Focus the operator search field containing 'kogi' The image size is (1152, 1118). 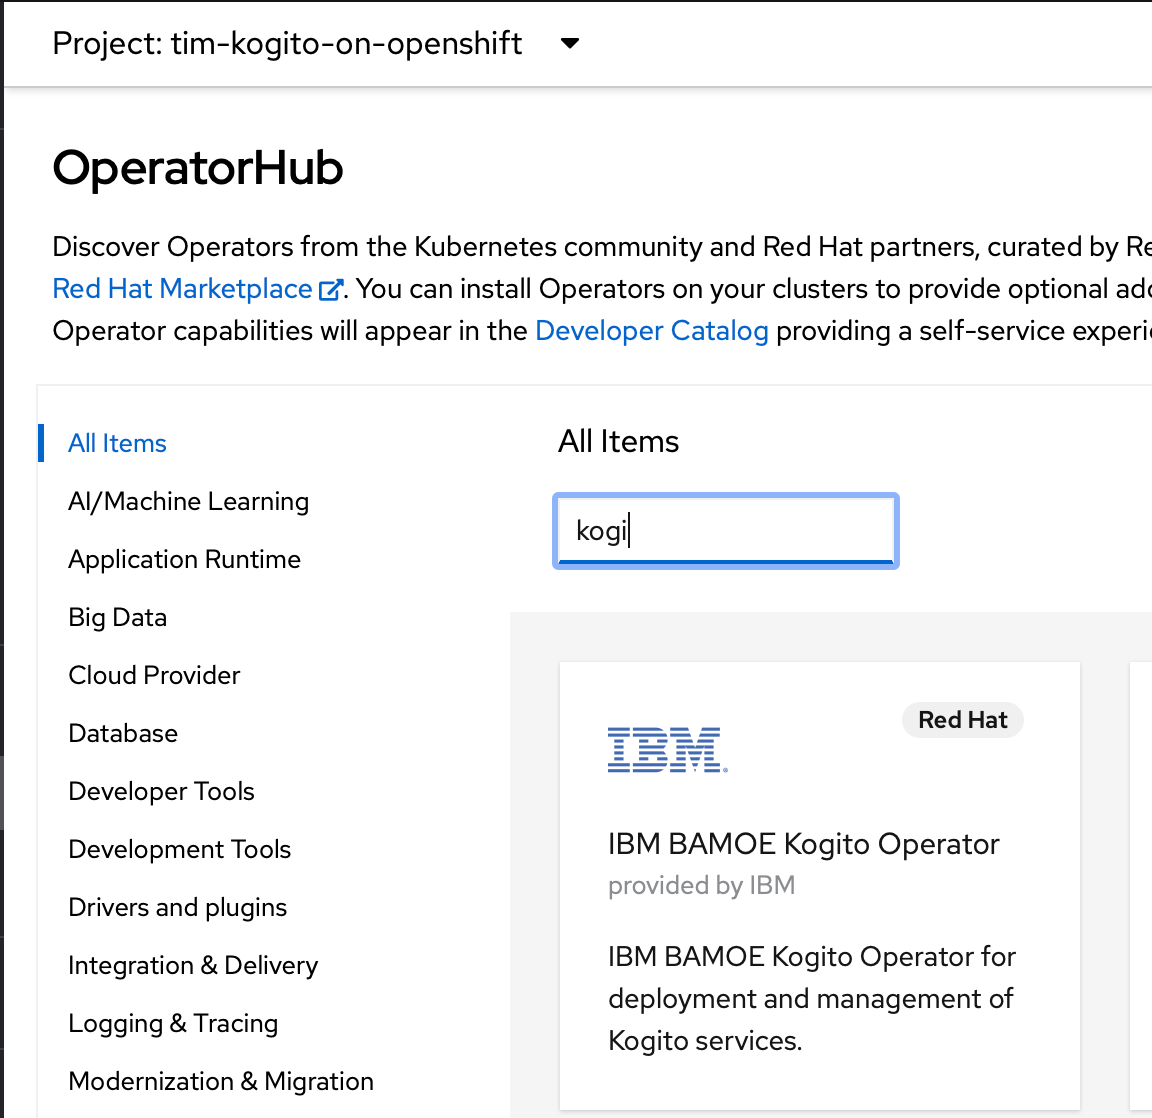tap(726, 530)
